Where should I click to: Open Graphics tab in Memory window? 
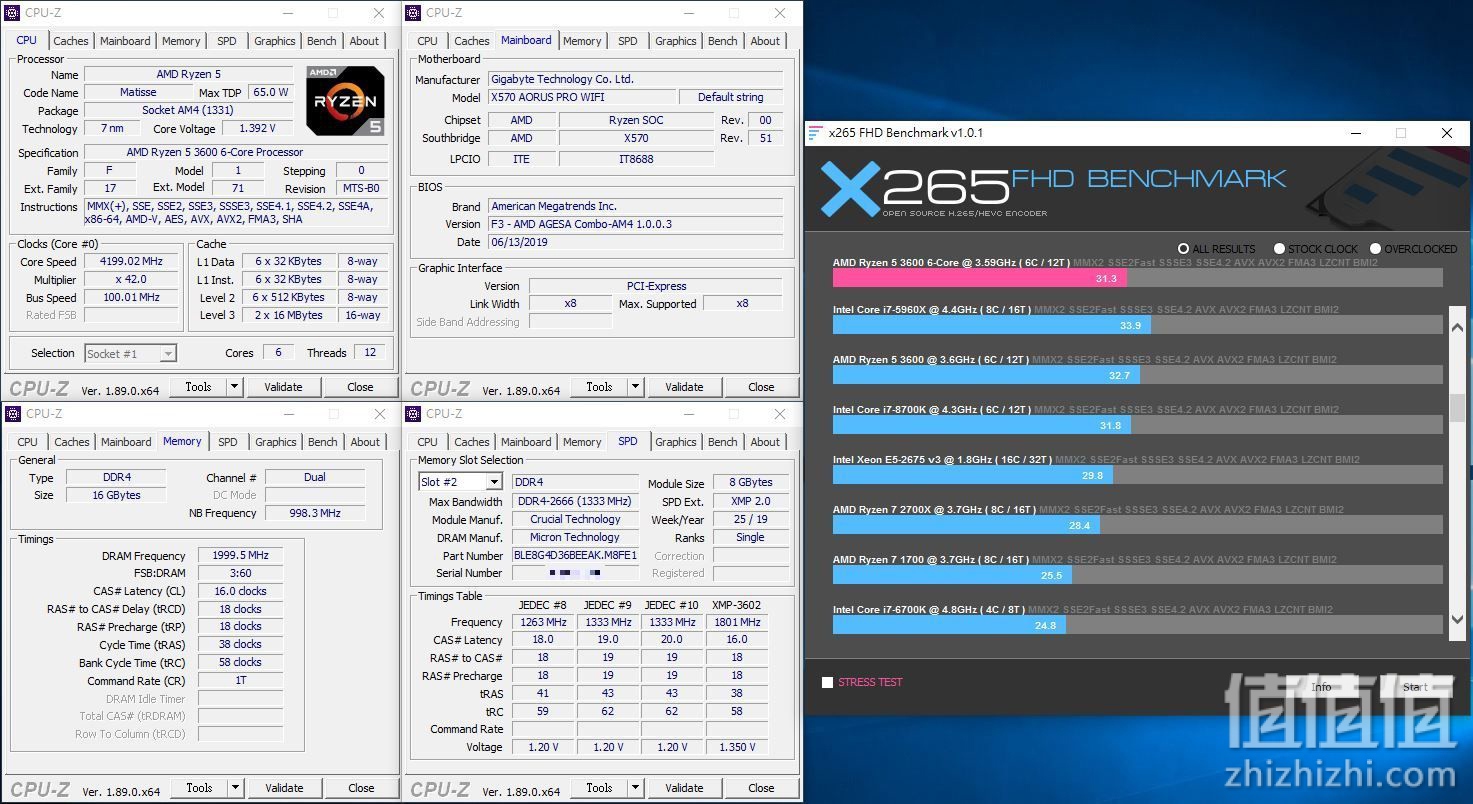(276, 442)
